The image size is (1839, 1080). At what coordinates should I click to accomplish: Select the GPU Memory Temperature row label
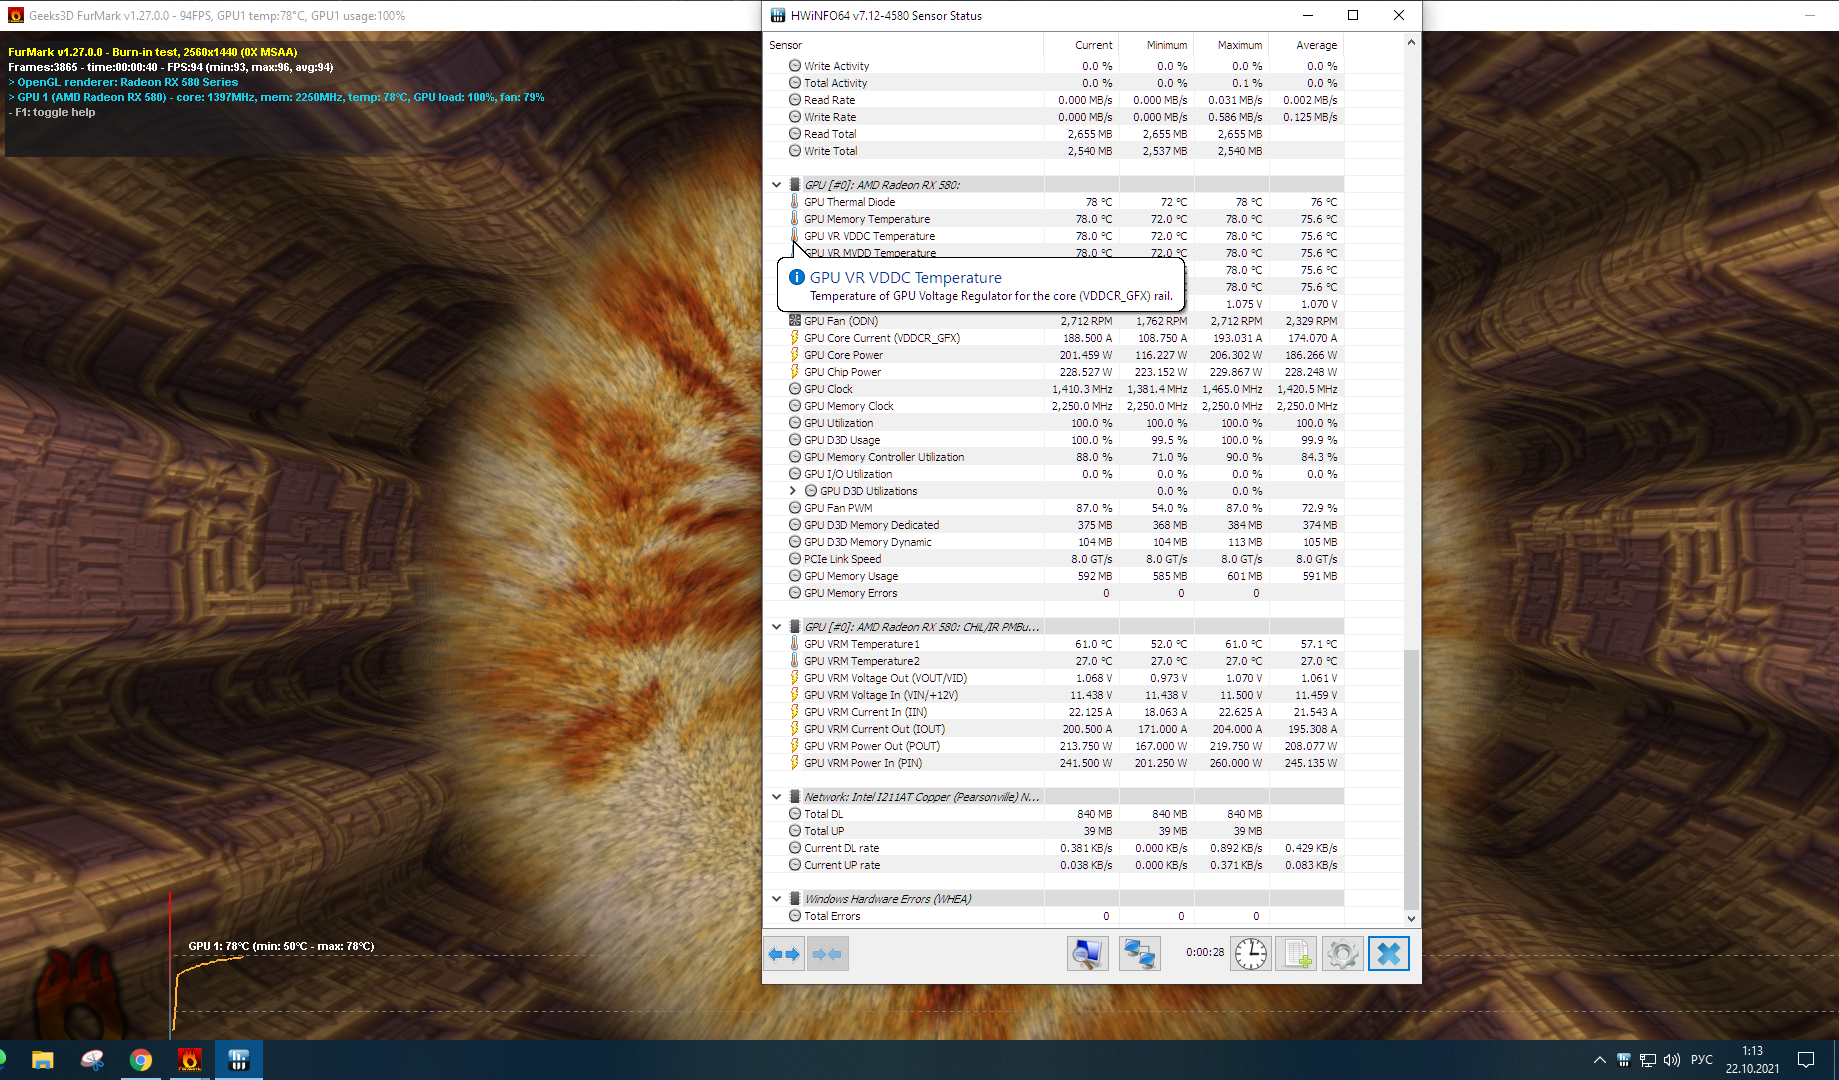(867, 219)
